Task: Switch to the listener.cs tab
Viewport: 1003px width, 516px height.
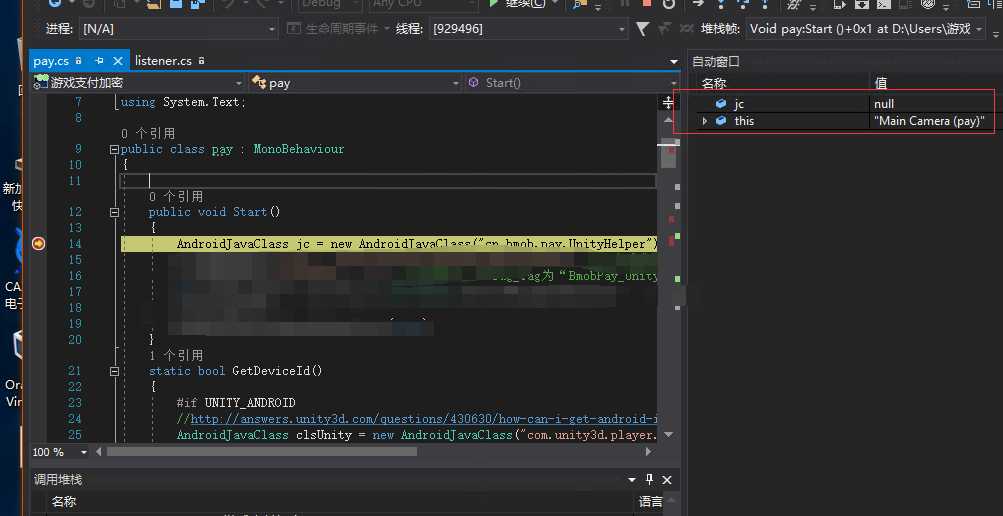Action: point(164,61)
